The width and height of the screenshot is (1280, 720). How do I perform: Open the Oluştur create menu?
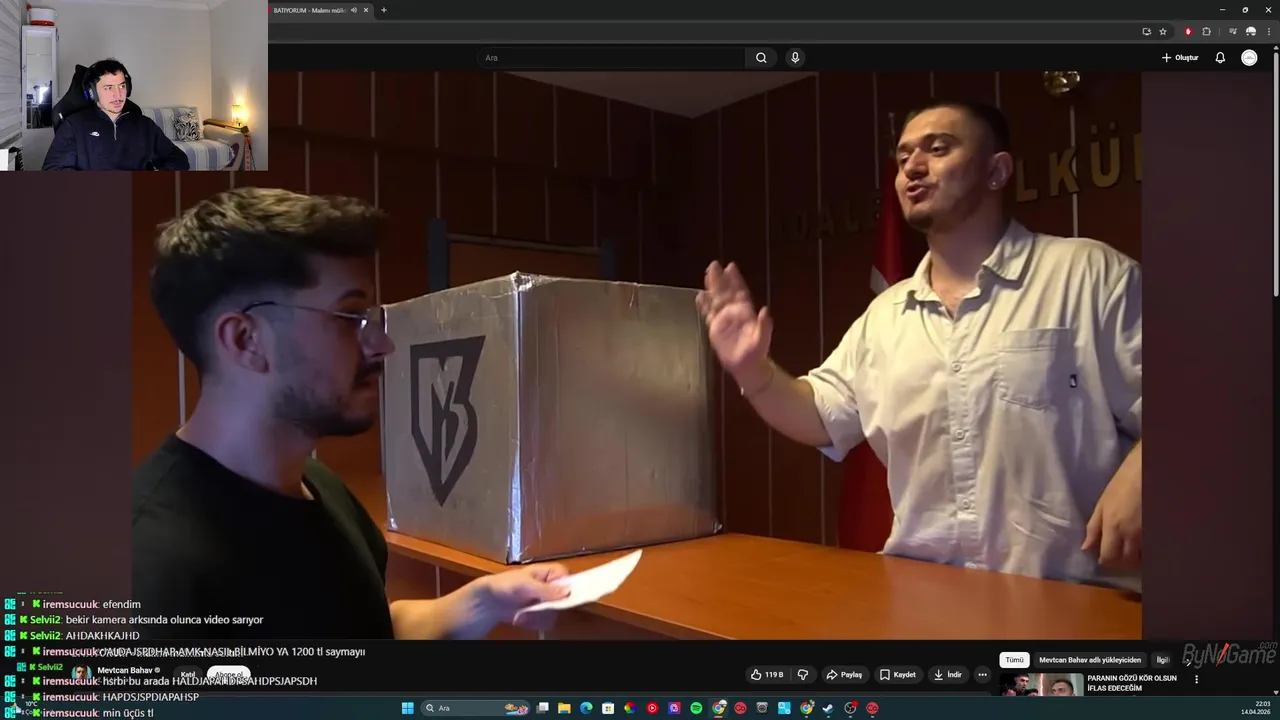click(1180, 58)
